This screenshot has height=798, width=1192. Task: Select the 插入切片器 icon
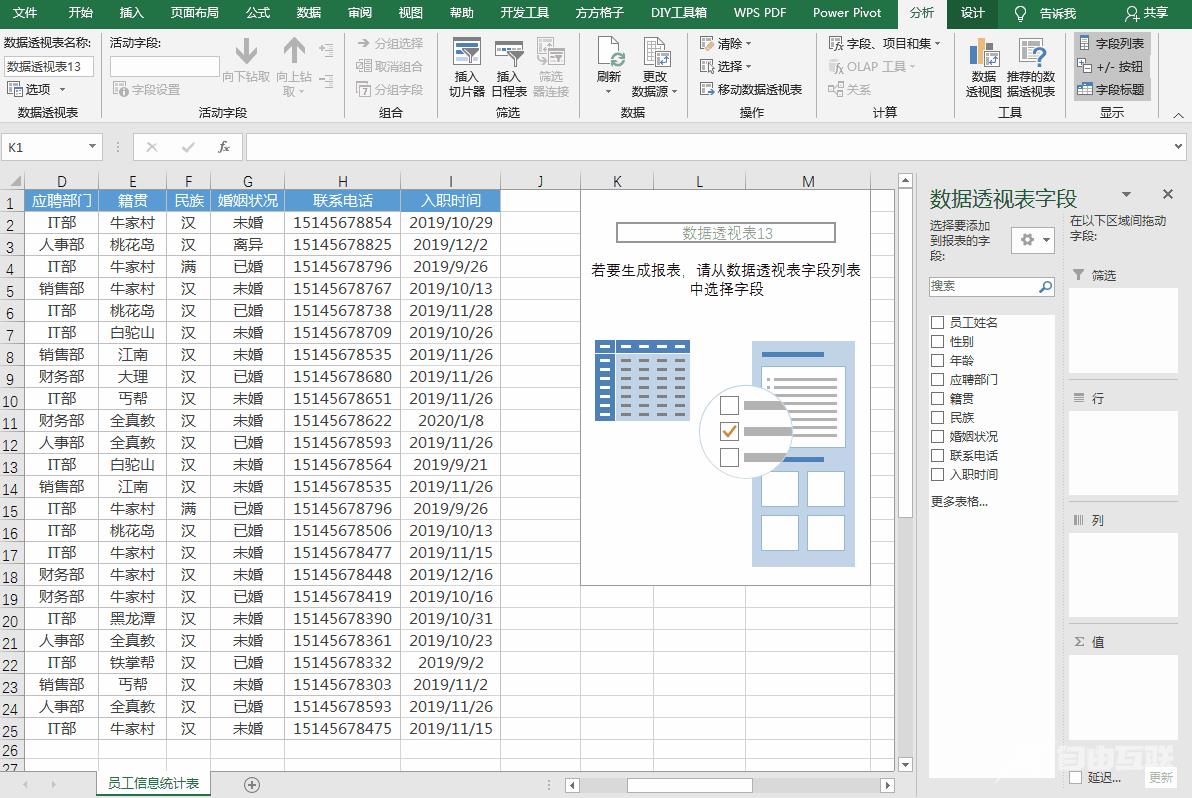[466, 65]
